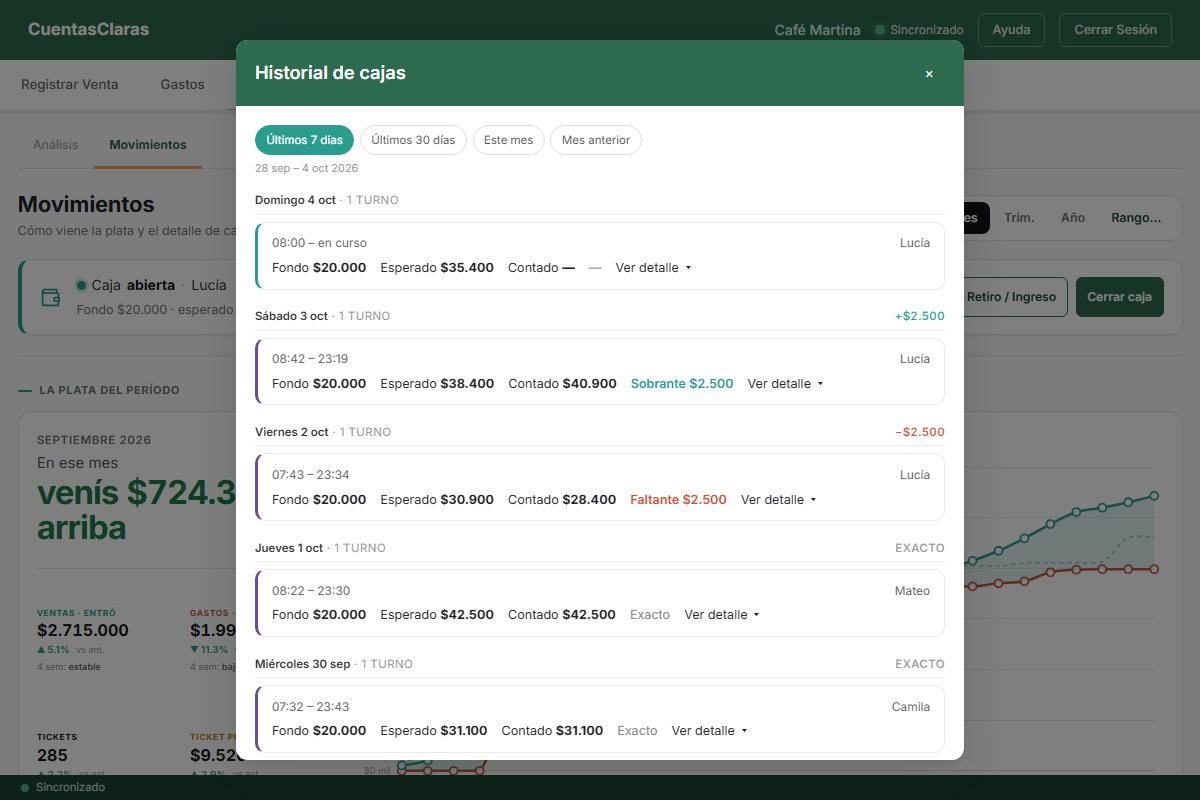Click the Contado $40.900 amount
This screenshot has height=800, width=1200.
pyautogui.click(x=562, y=384)
